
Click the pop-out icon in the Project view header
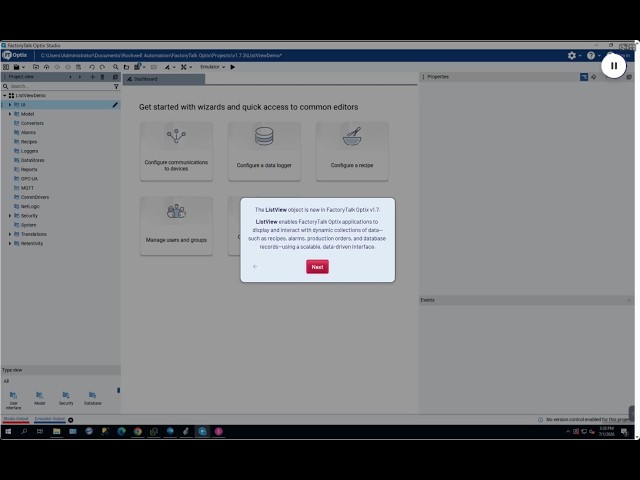pyautogui.click(x=115, y=77)
